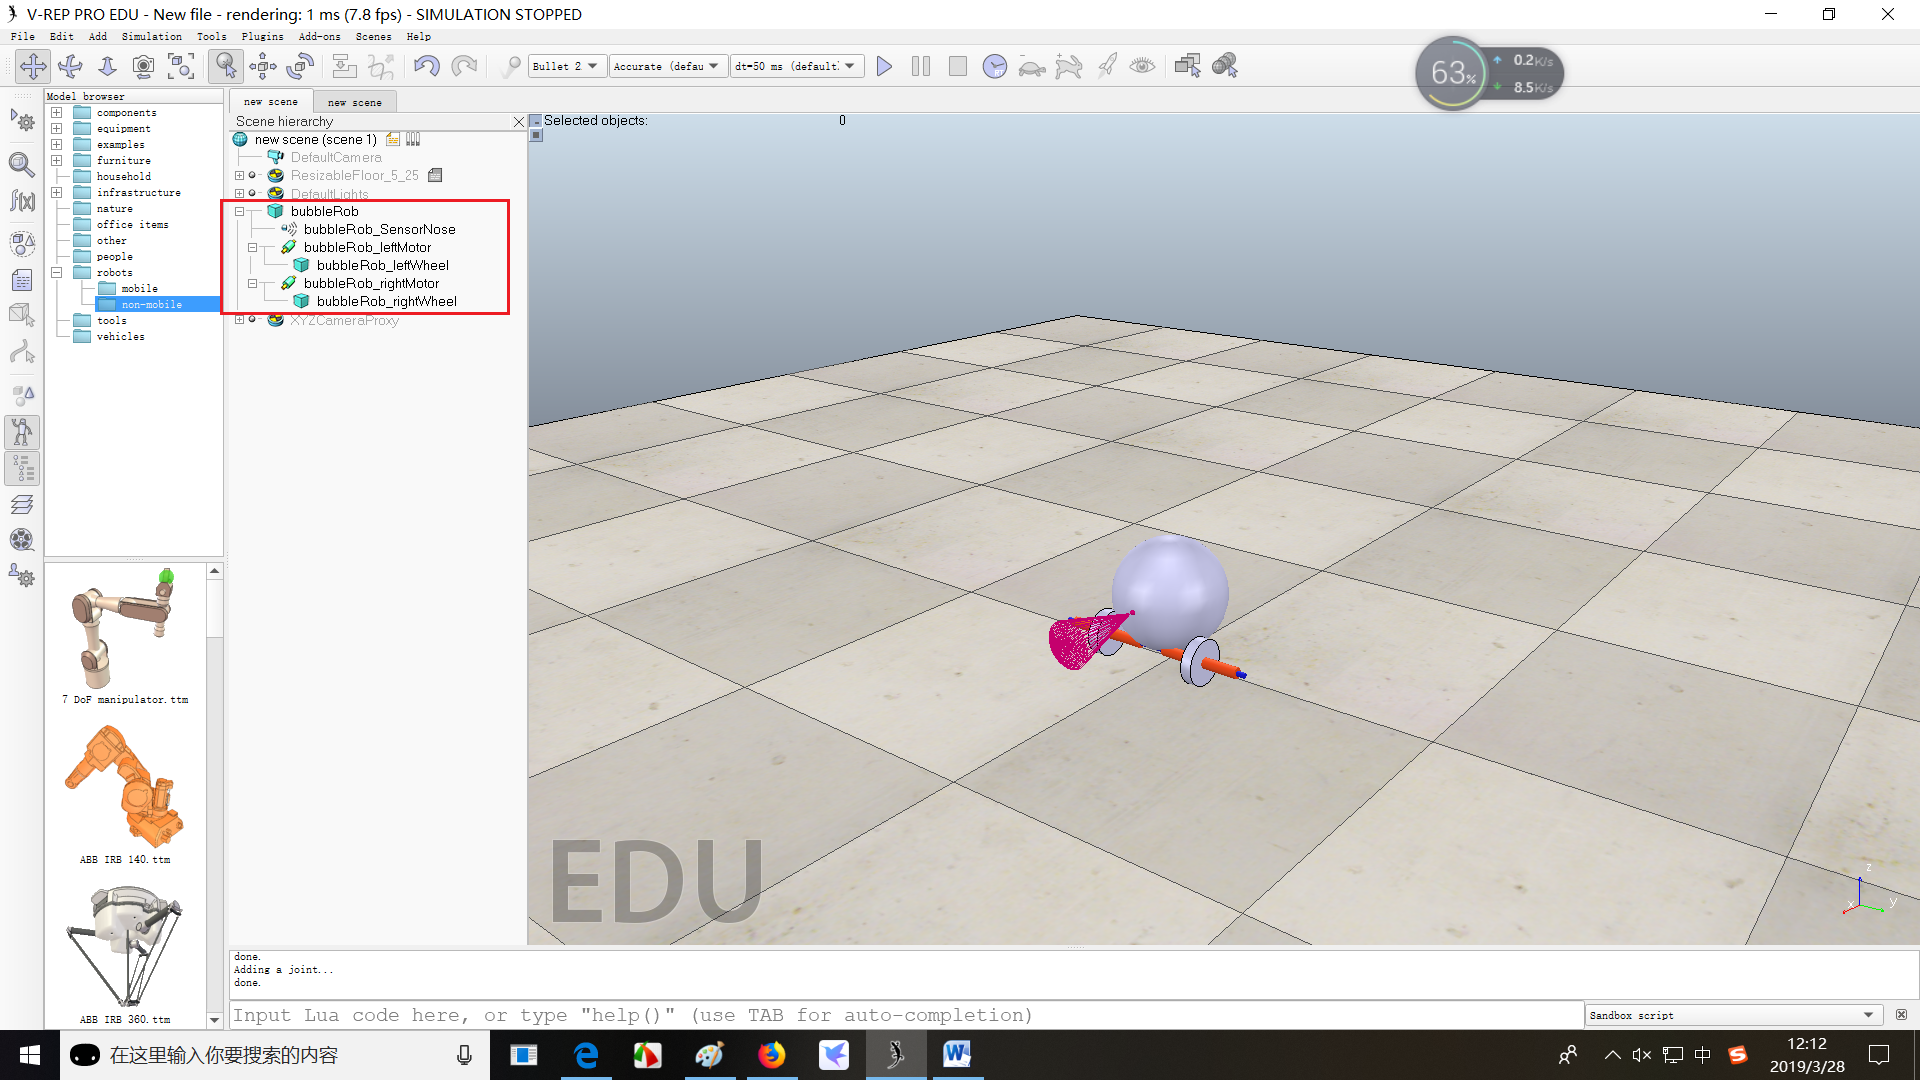1920x1080 pixels.
Task: Select bubbleRob_SensorNose in scene hierarchy
Action: 379,229
